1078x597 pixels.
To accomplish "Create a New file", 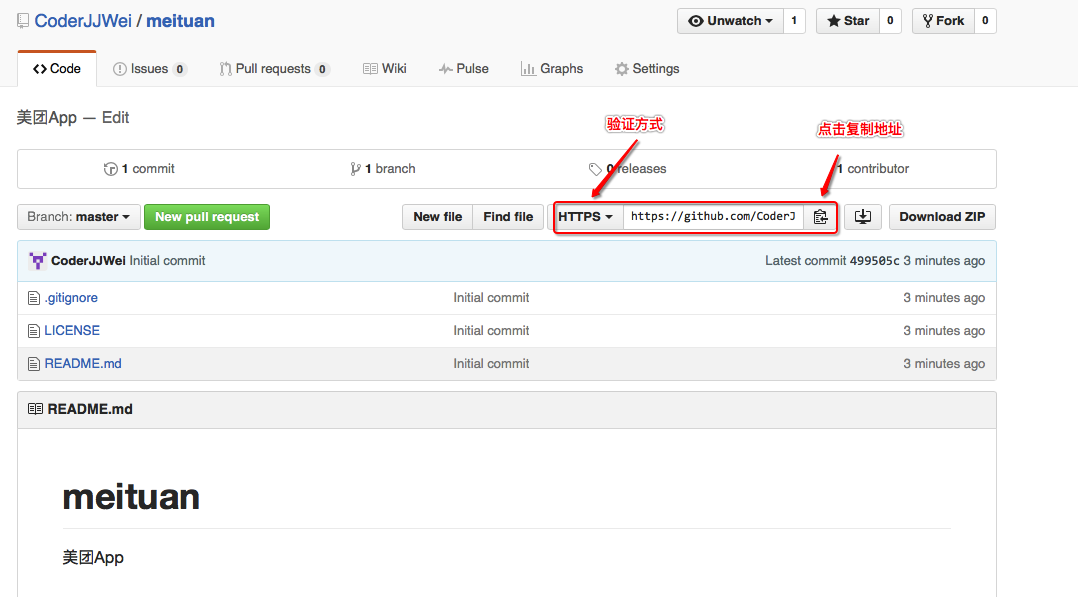I will [438, 217].
